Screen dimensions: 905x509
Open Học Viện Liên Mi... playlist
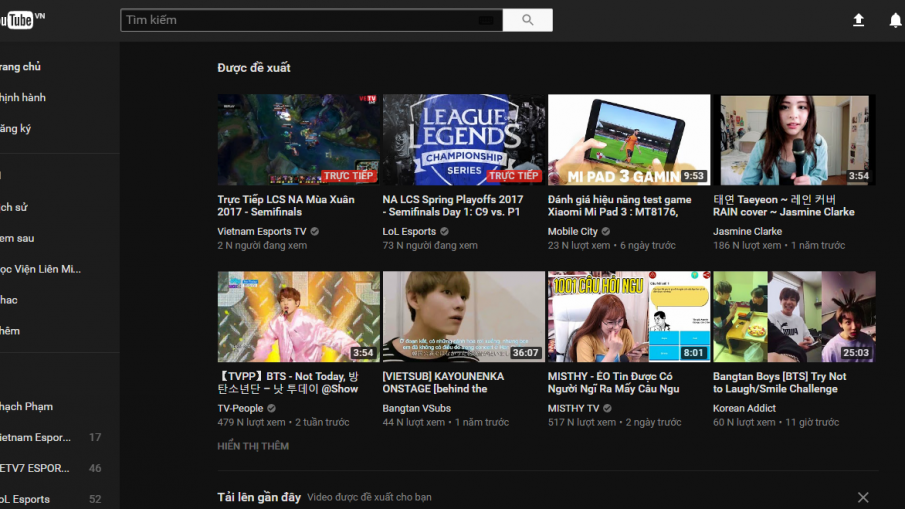pos(40,269)
